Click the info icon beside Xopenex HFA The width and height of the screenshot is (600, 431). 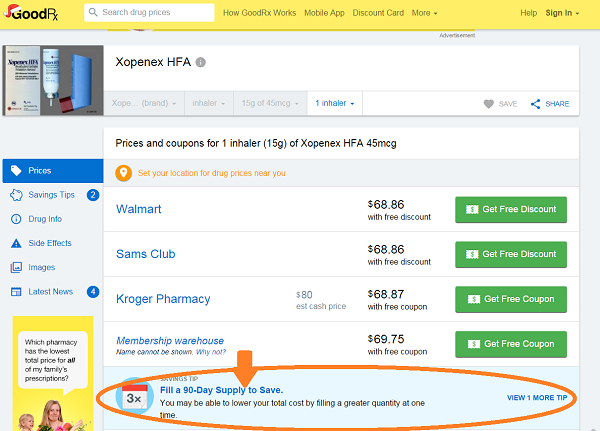[x=201, y=62]
